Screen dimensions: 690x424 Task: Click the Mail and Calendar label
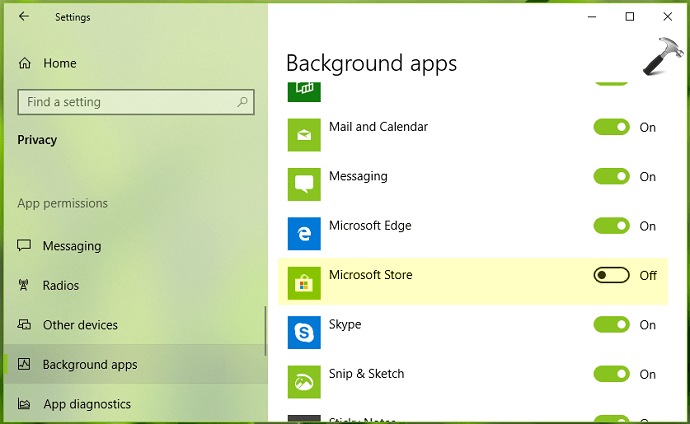pyautogui.click(x=378, y=127)
